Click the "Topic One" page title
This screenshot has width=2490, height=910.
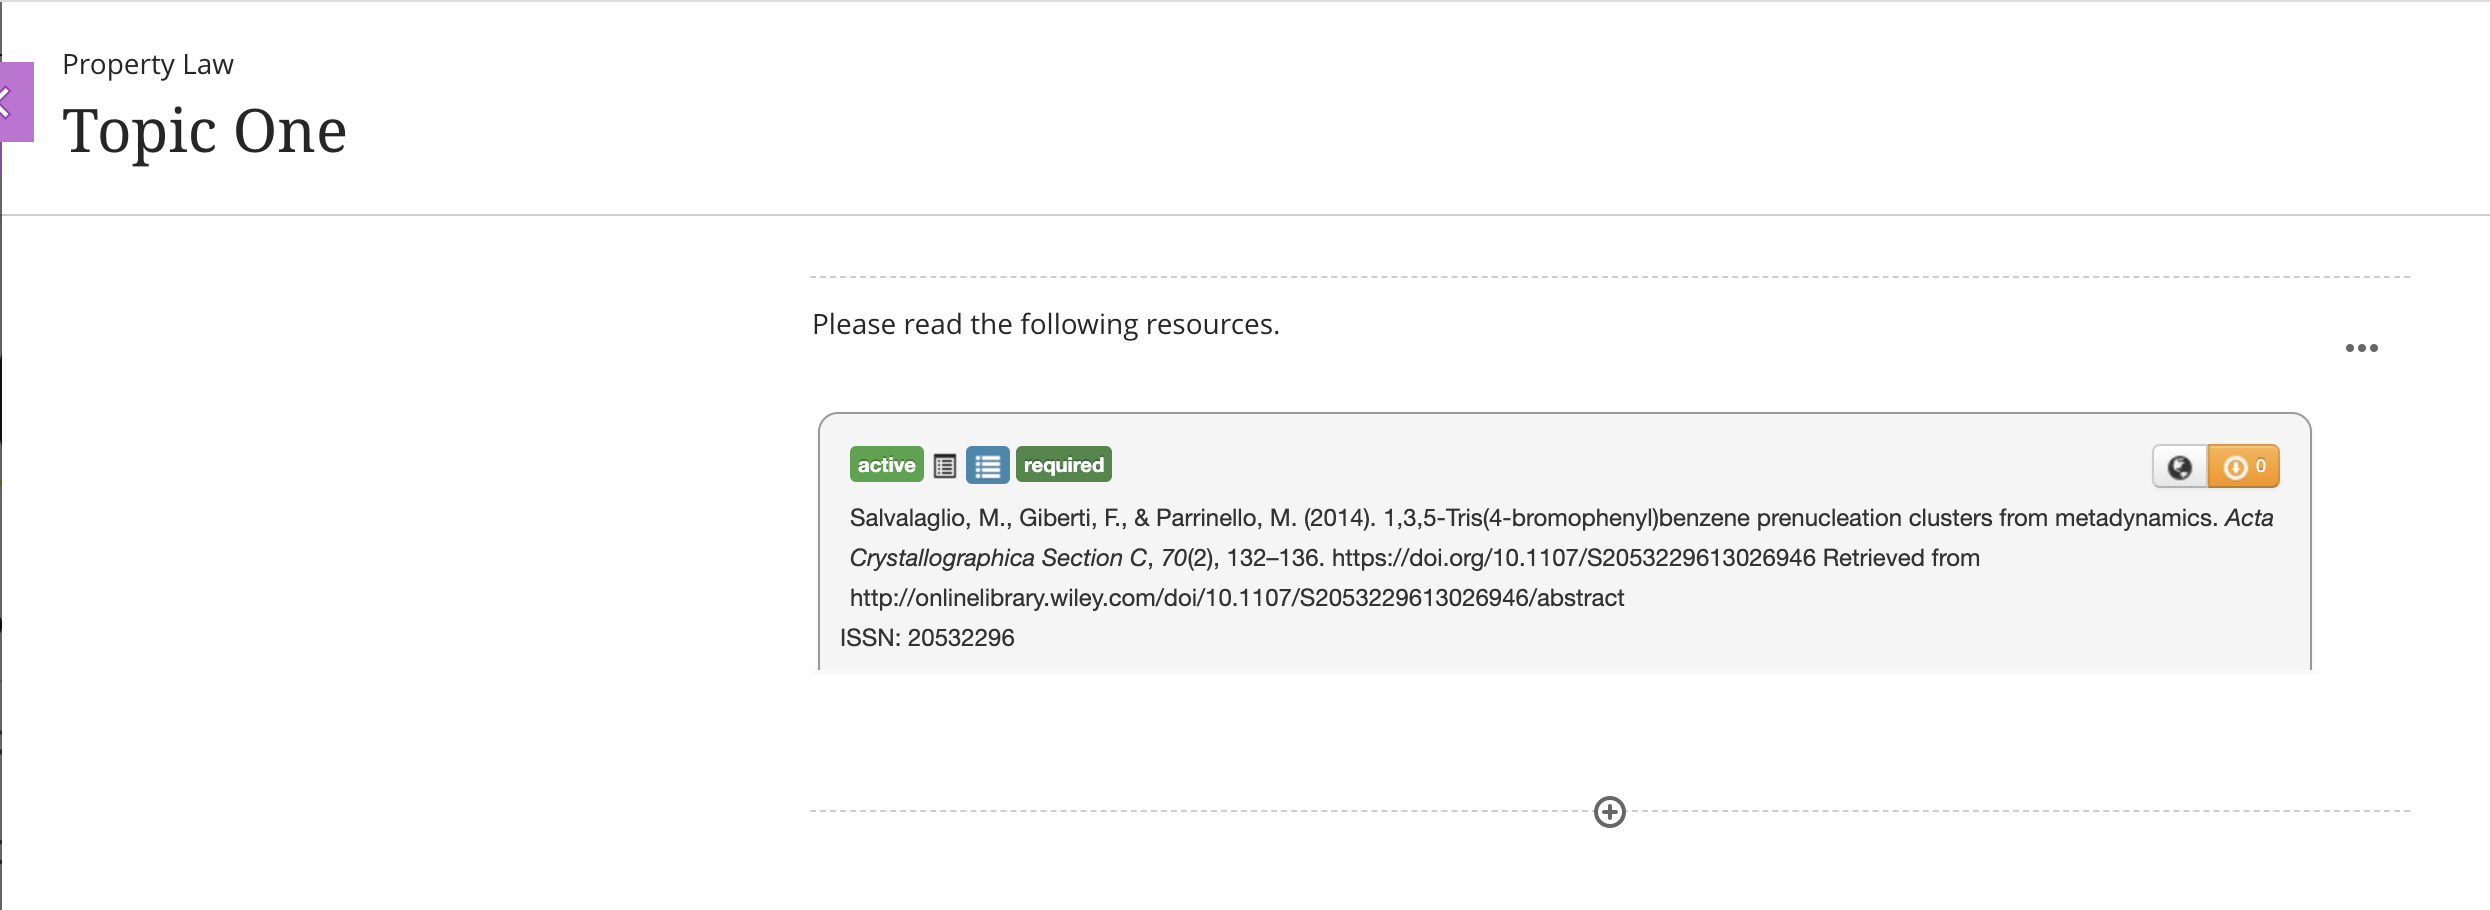(204, 131)
